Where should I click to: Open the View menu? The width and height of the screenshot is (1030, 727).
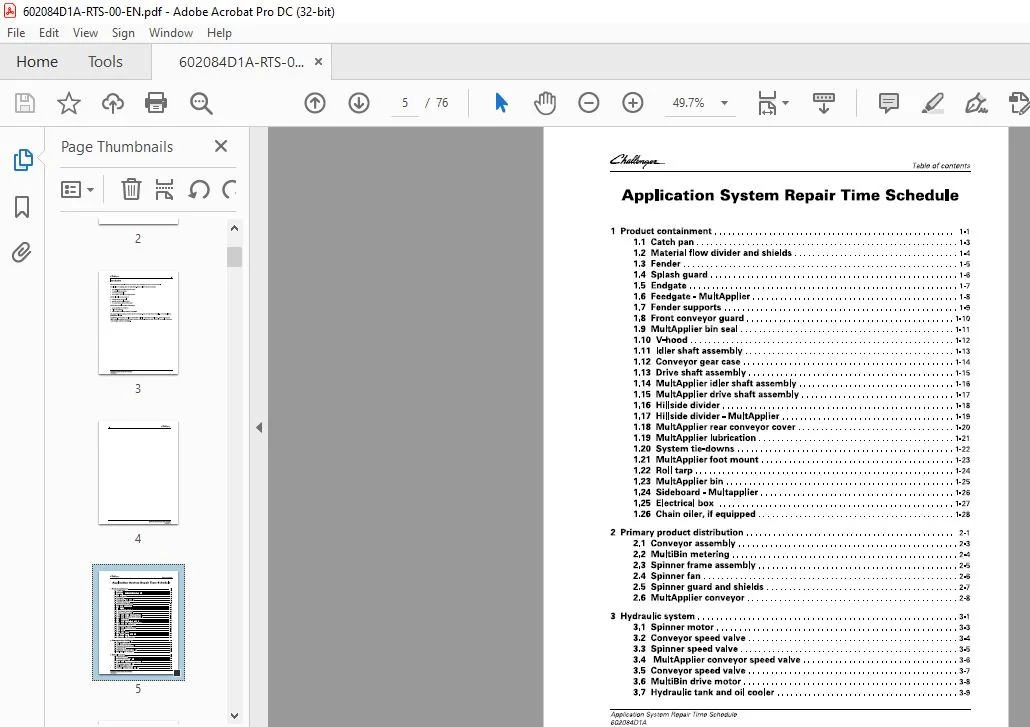pyautogui.click(x=85, y=33)
